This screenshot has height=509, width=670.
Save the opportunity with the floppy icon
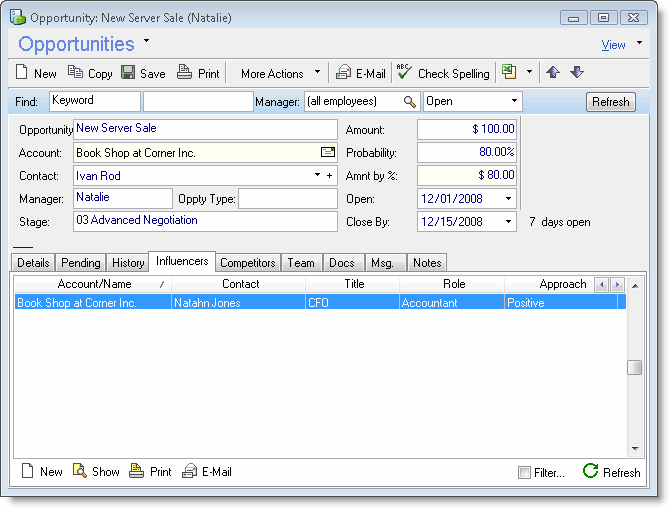coord(128,73)
